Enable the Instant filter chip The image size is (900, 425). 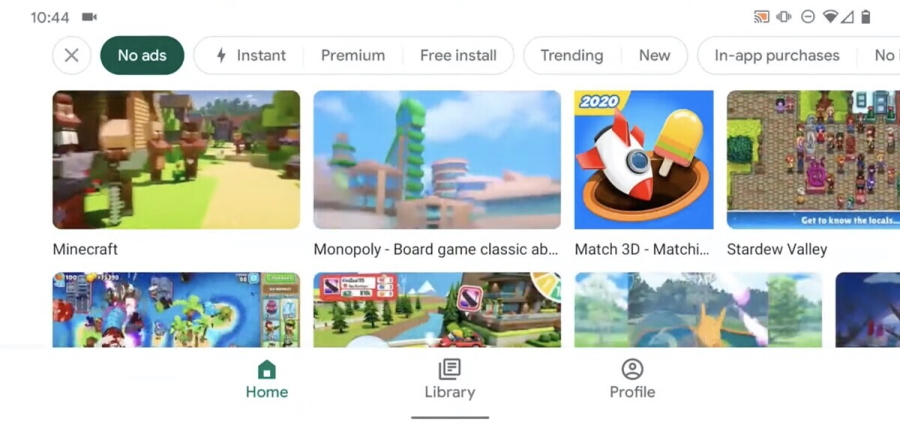click(250, 56)
